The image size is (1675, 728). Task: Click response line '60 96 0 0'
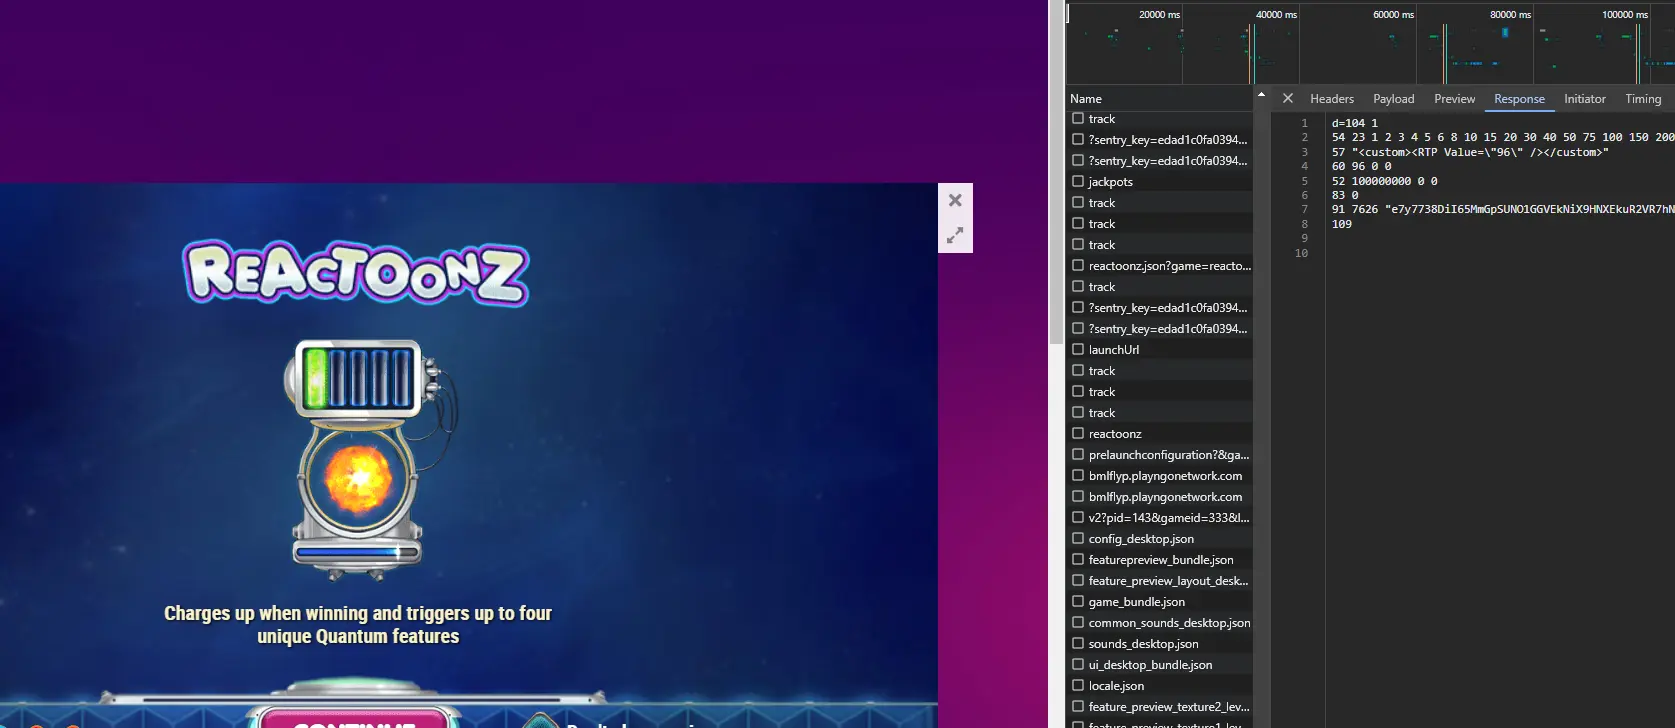[1361, 166]
